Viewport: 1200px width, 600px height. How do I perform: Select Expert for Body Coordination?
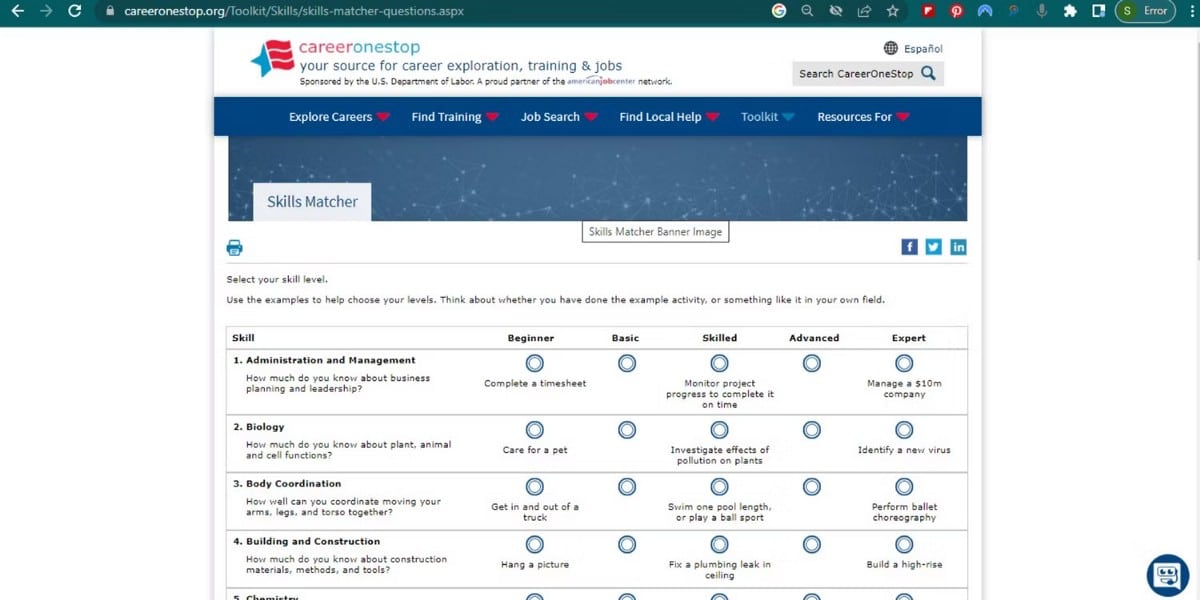pos(904,487)
